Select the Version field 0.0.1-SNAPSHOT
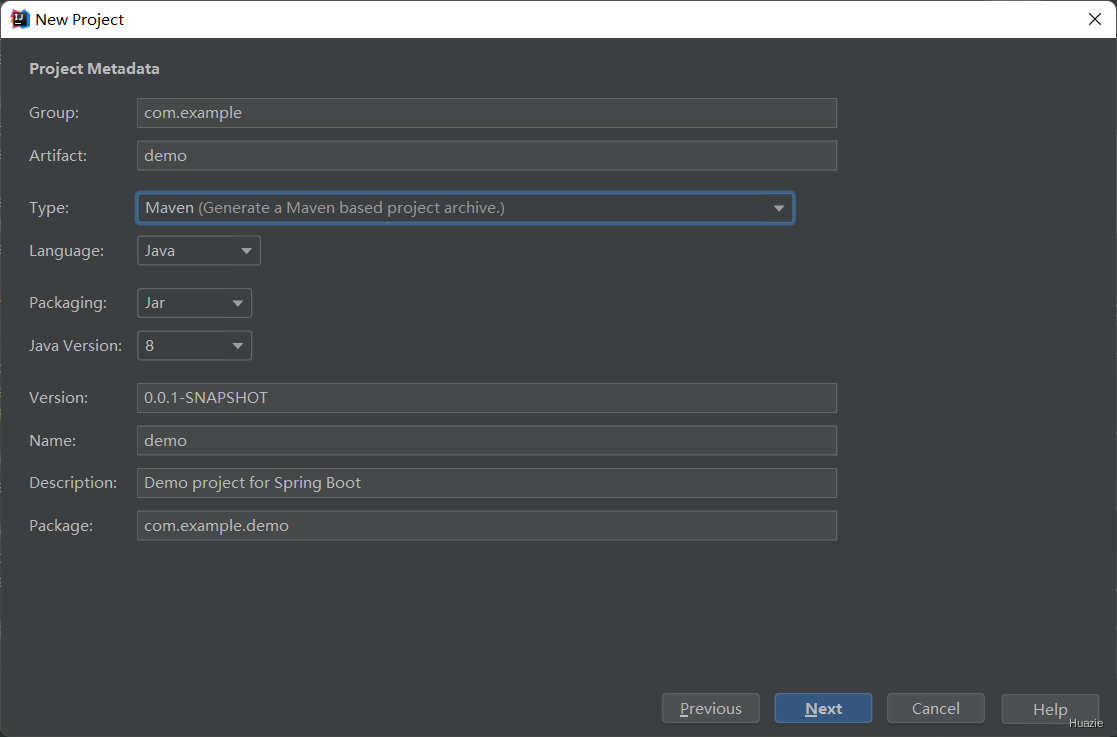The image size is (1117, 737). tap(487, 397)
